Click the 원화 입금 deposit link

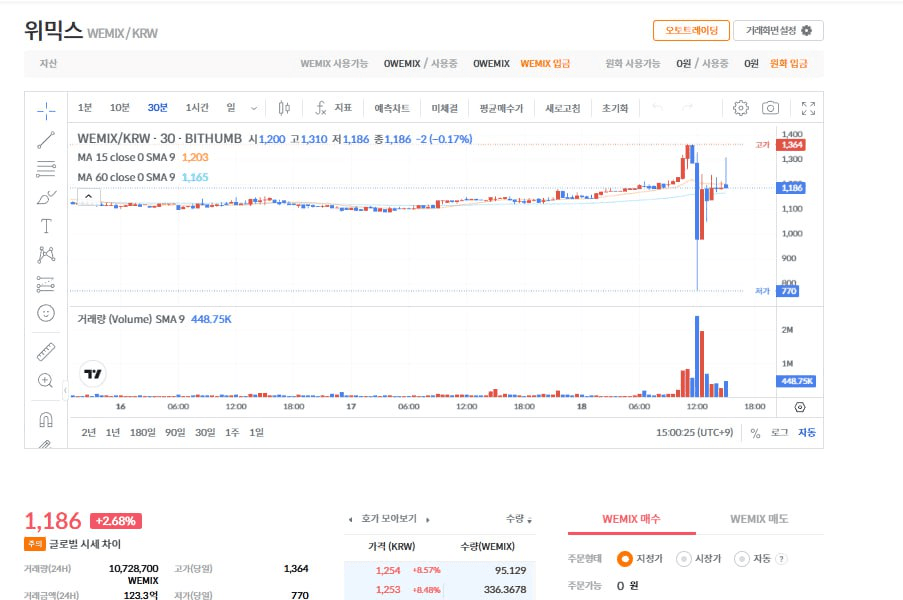point(788,63)
